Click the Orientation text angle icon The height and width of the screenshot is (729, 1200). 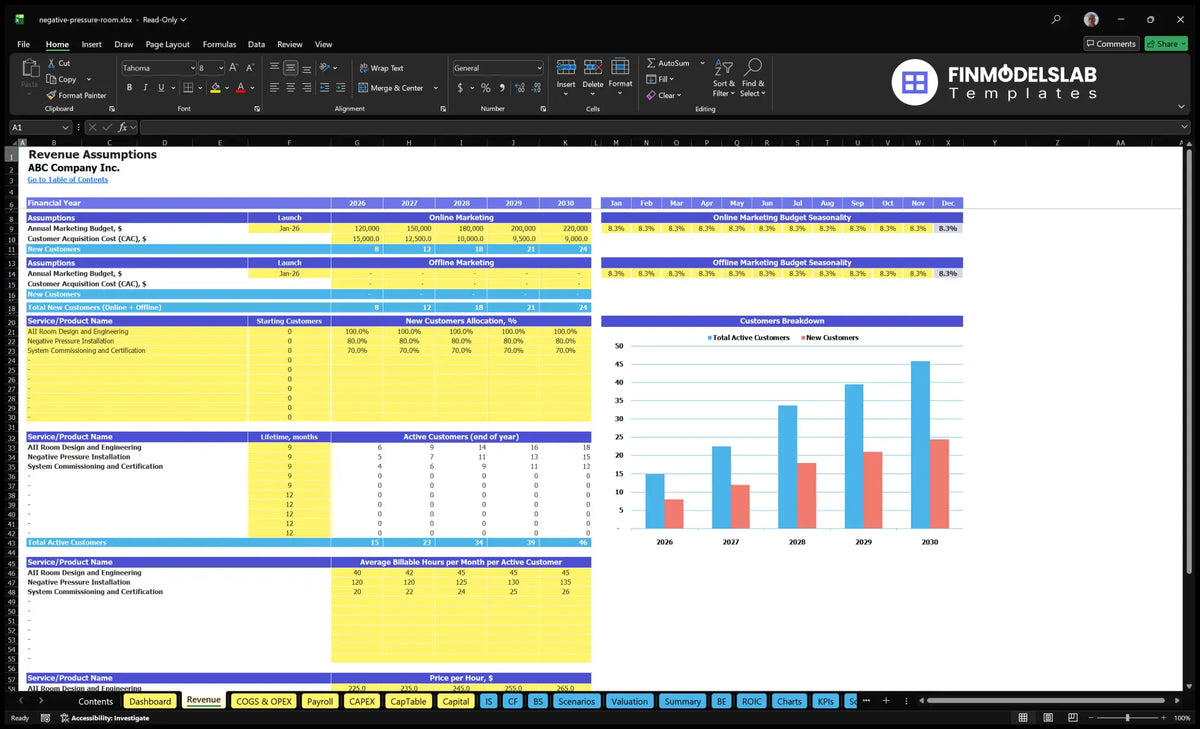325,68
